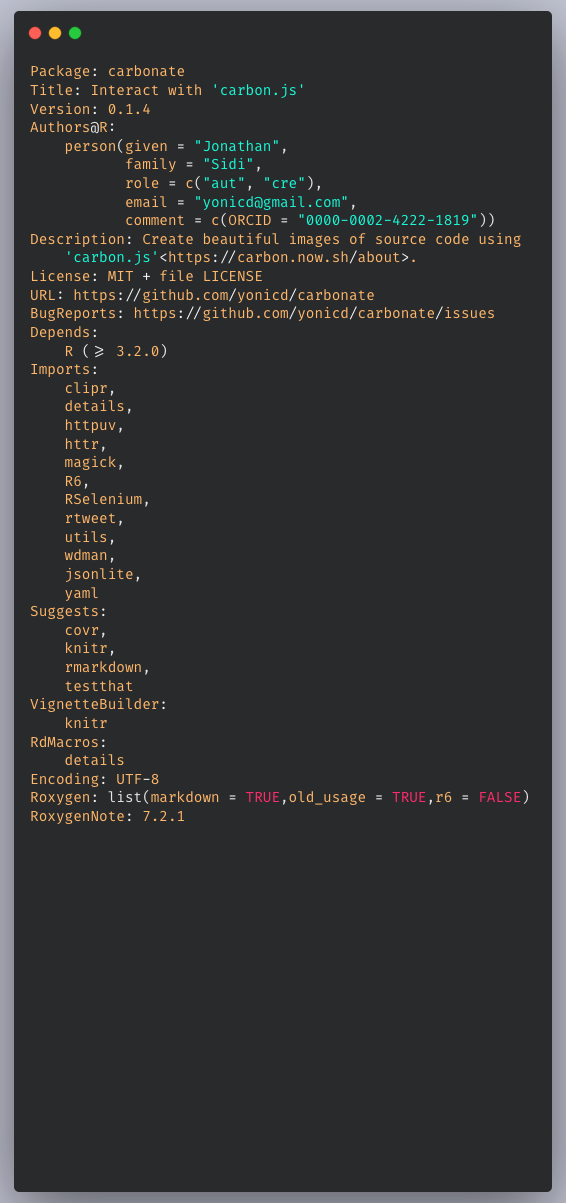Click the green maximize window dot

coord(75,33)
